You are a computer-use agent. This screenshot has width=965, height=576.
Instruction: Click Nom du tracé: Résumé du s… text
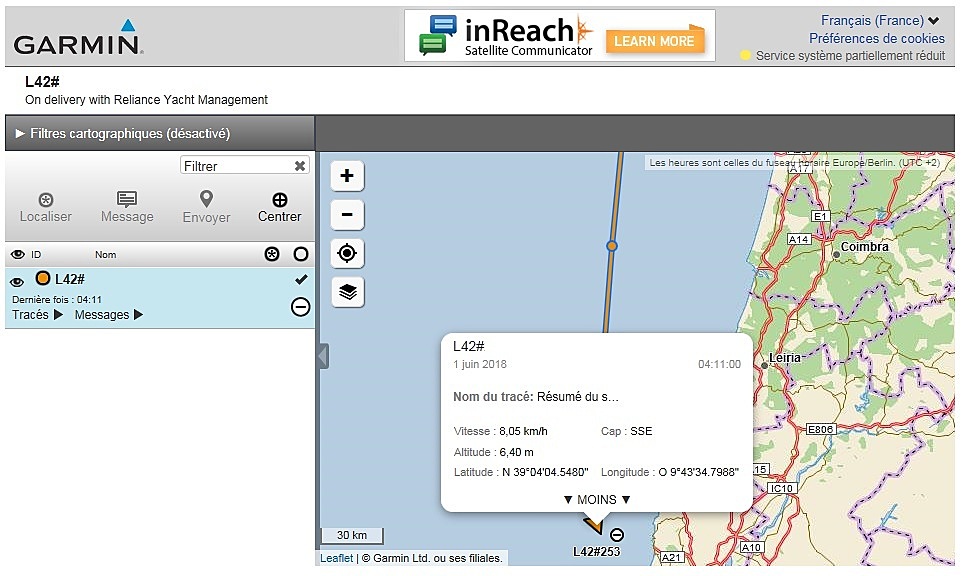pos(536,397)
